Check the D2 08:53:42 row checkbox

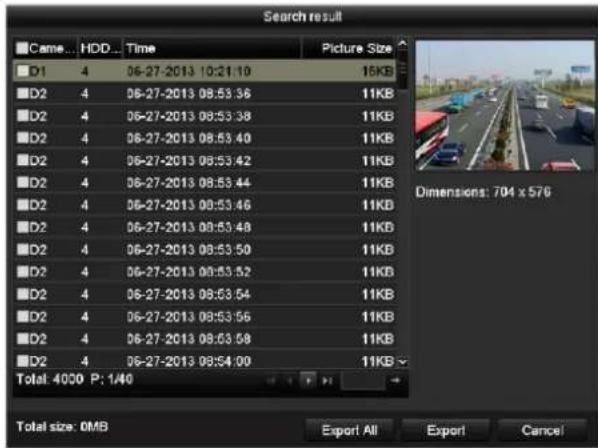coord(23,160)
